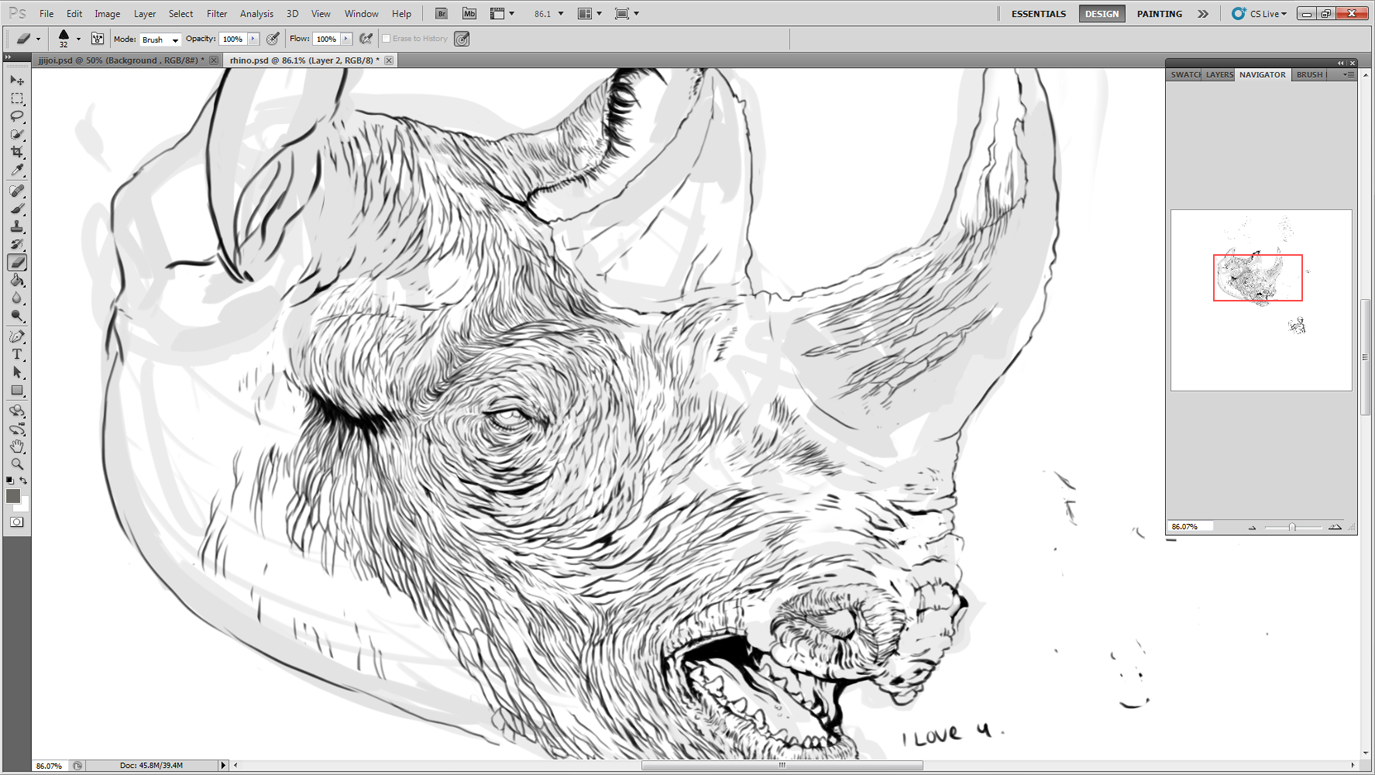This screenshot has width=1375, height=775.
Task: Switch to the Layers panel tab
Action: tap(1219, 75)
